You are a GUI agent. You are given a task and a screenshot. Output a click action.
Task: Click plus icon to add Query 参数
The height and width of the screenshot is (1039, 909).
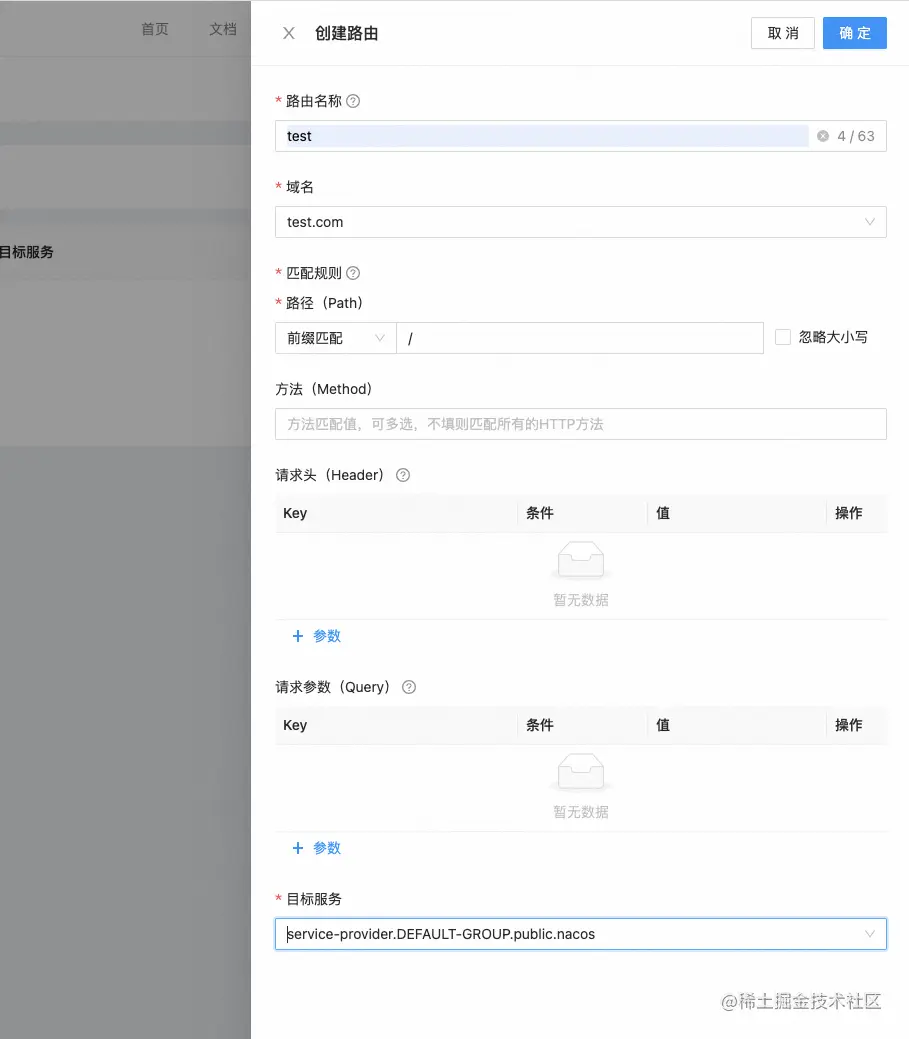(298, 848)
